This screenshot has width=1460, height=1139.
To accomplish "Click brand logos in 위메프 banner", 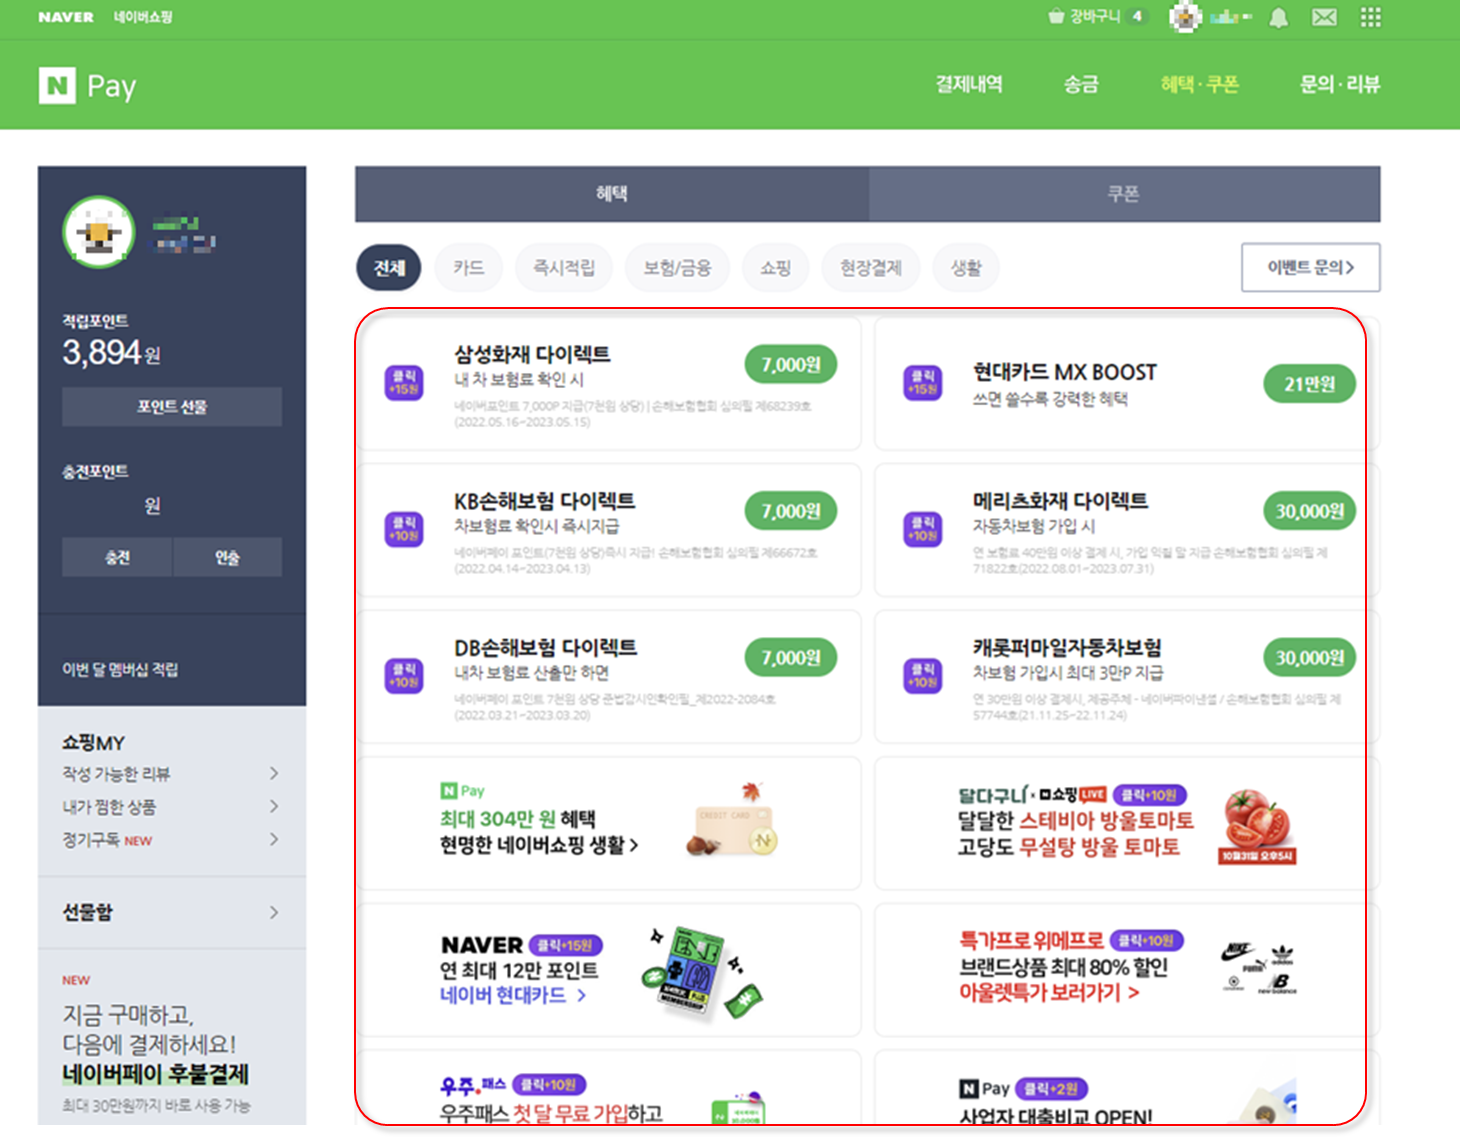I will pos(1259,968).
